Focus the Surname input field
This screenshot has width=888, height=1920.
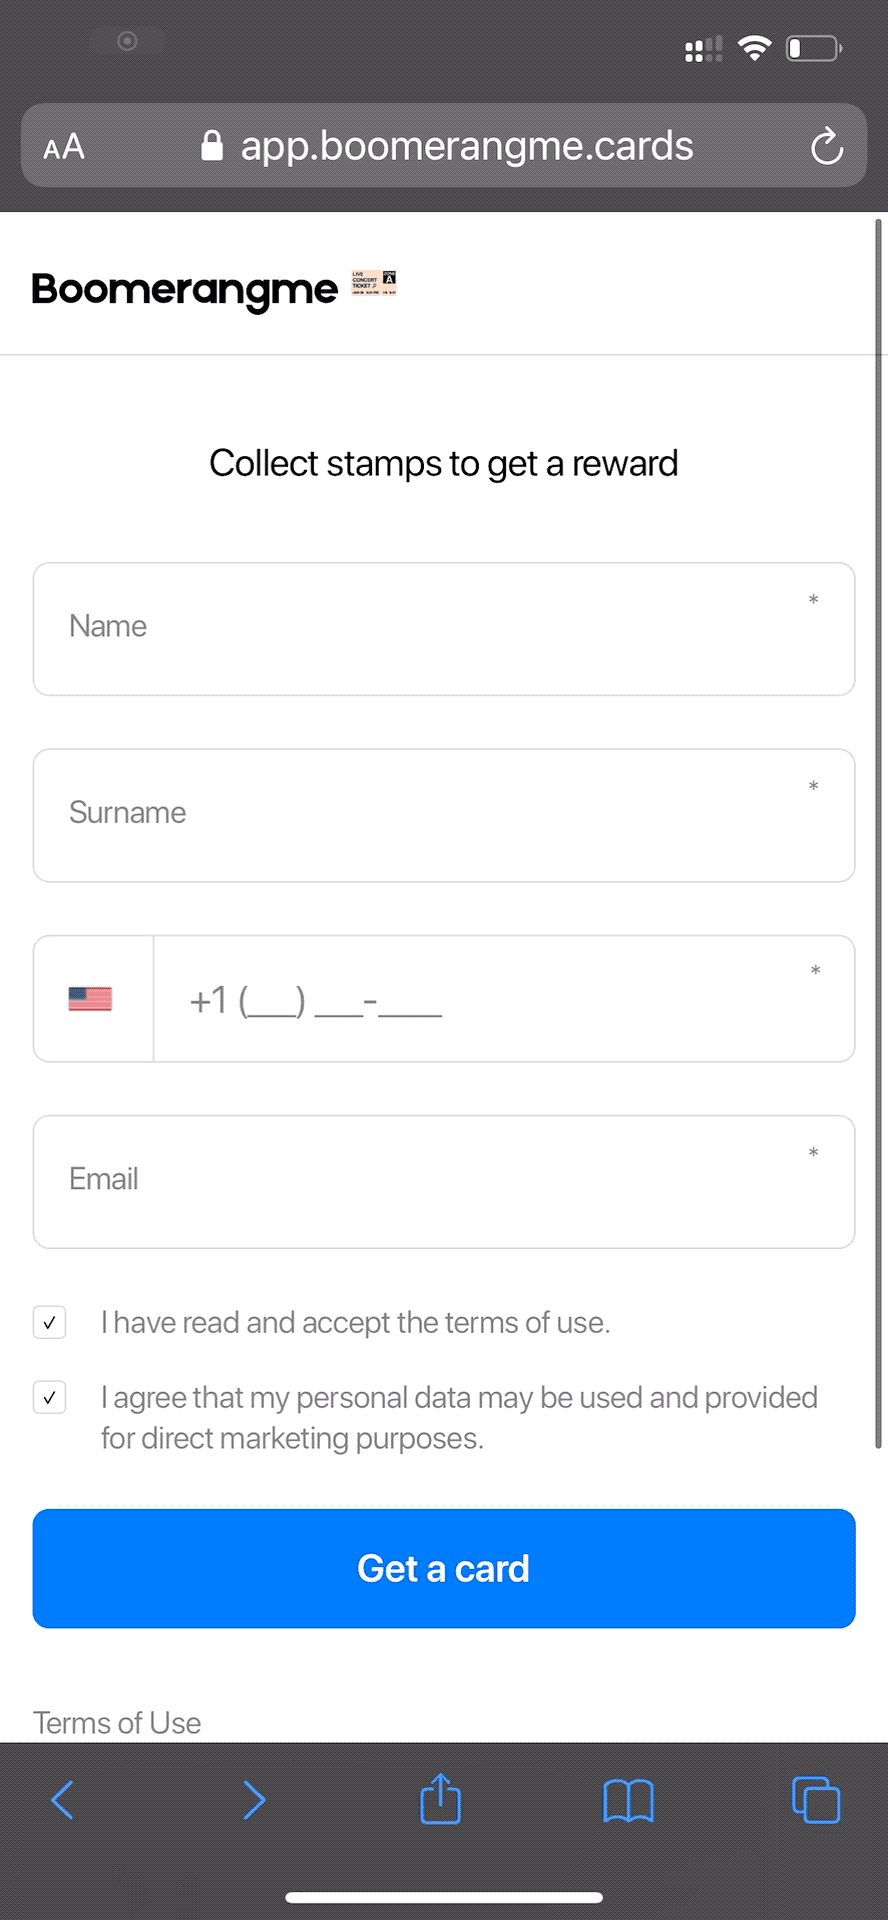[443, 815]
